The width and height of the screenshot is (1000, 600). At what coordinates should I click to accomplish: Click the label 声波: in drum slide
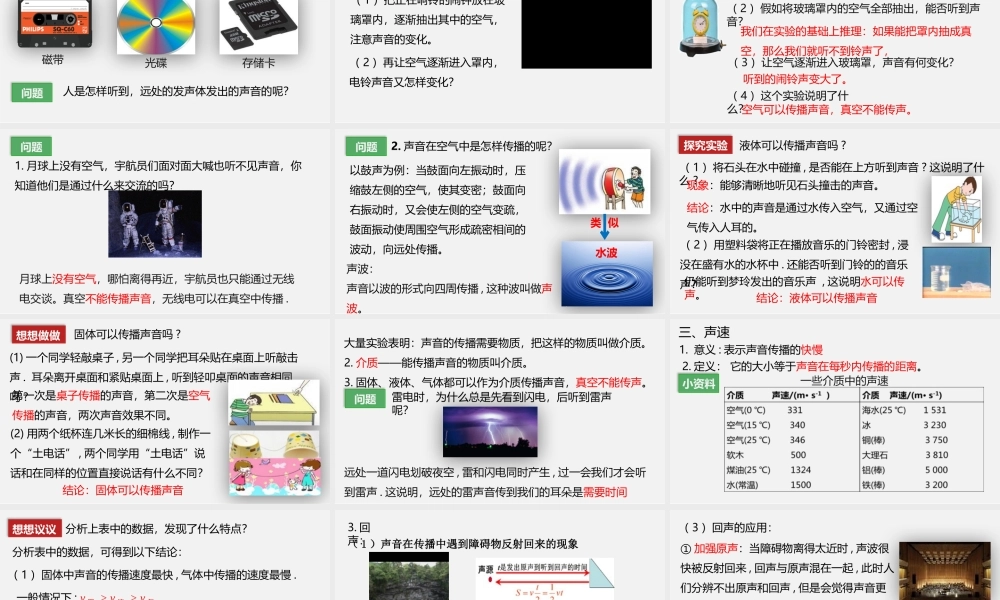(360, 268)
